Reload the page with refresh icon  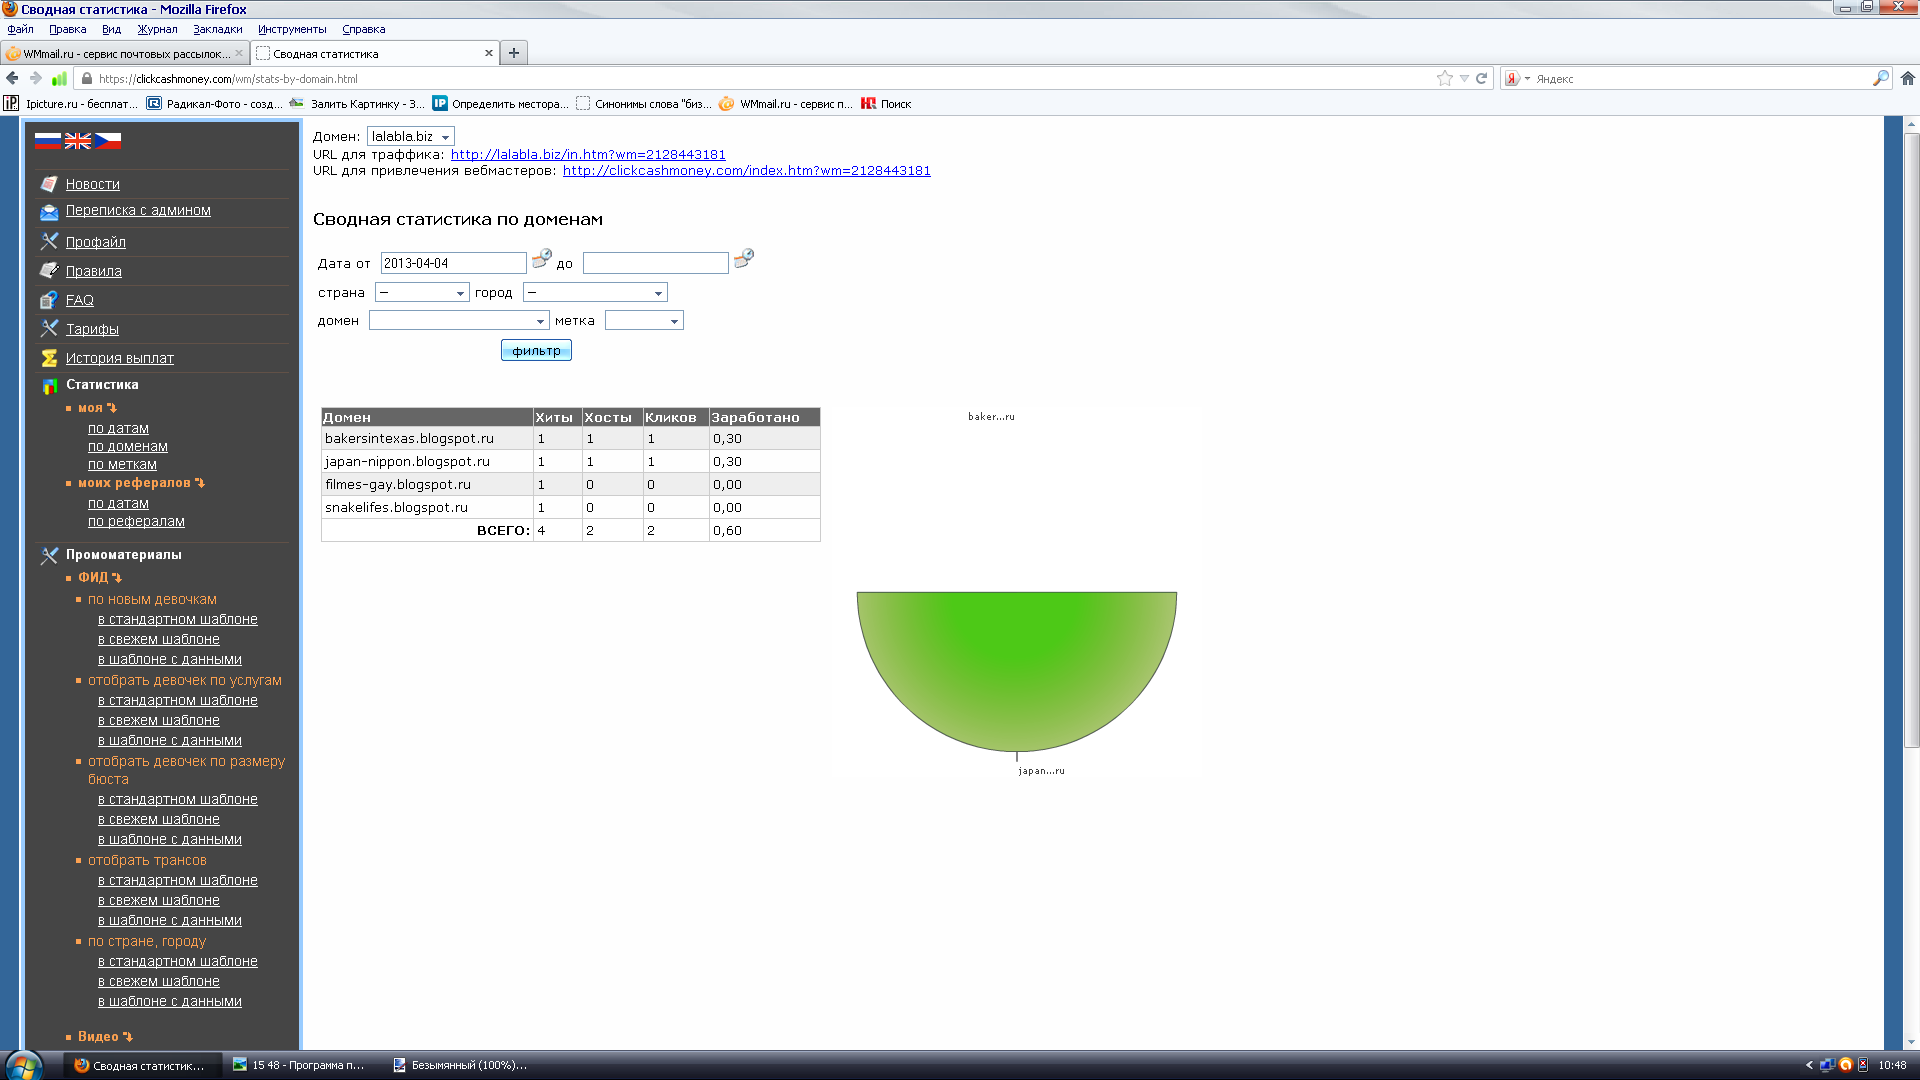[x=1482, y=78]
